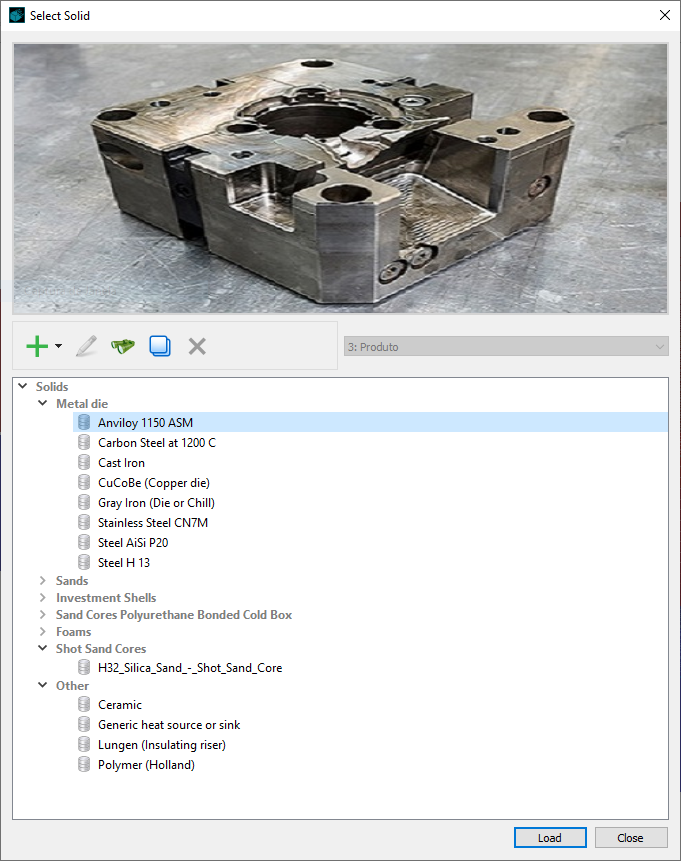This screenshot has width=681, height=861.
Task: Click the Foams group label
Action: [x=74, y=631]
